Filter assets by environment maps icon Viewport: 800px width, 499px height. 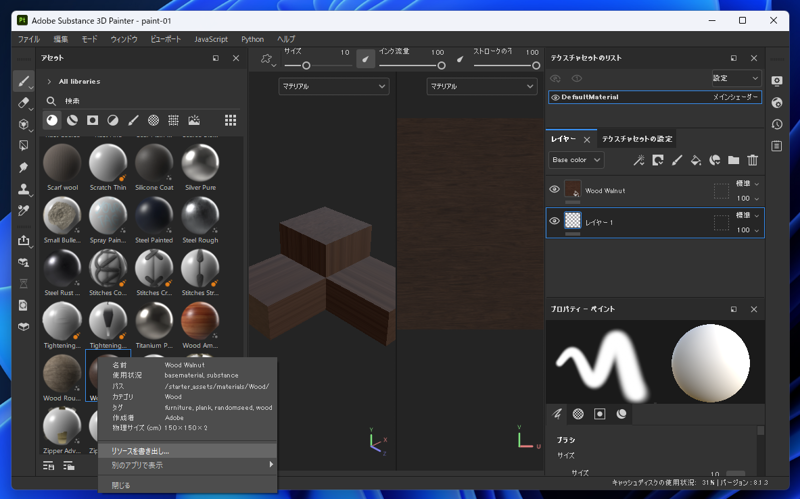click(x=194, y=120)
